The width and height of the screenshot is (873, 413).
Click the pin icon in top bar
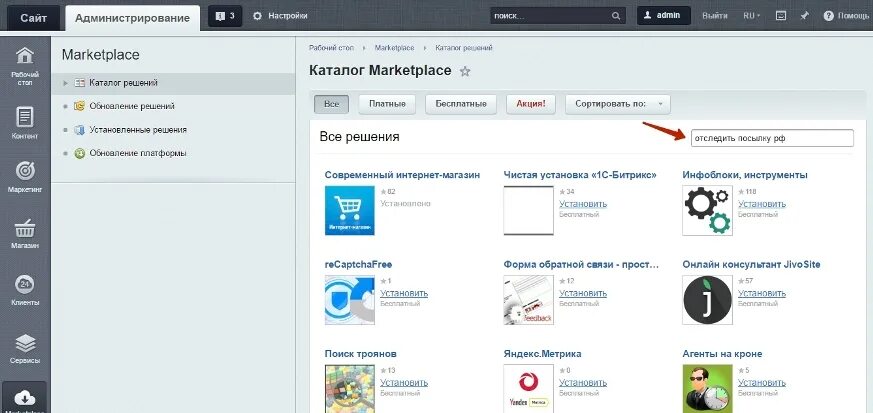[x=804, y=16]
